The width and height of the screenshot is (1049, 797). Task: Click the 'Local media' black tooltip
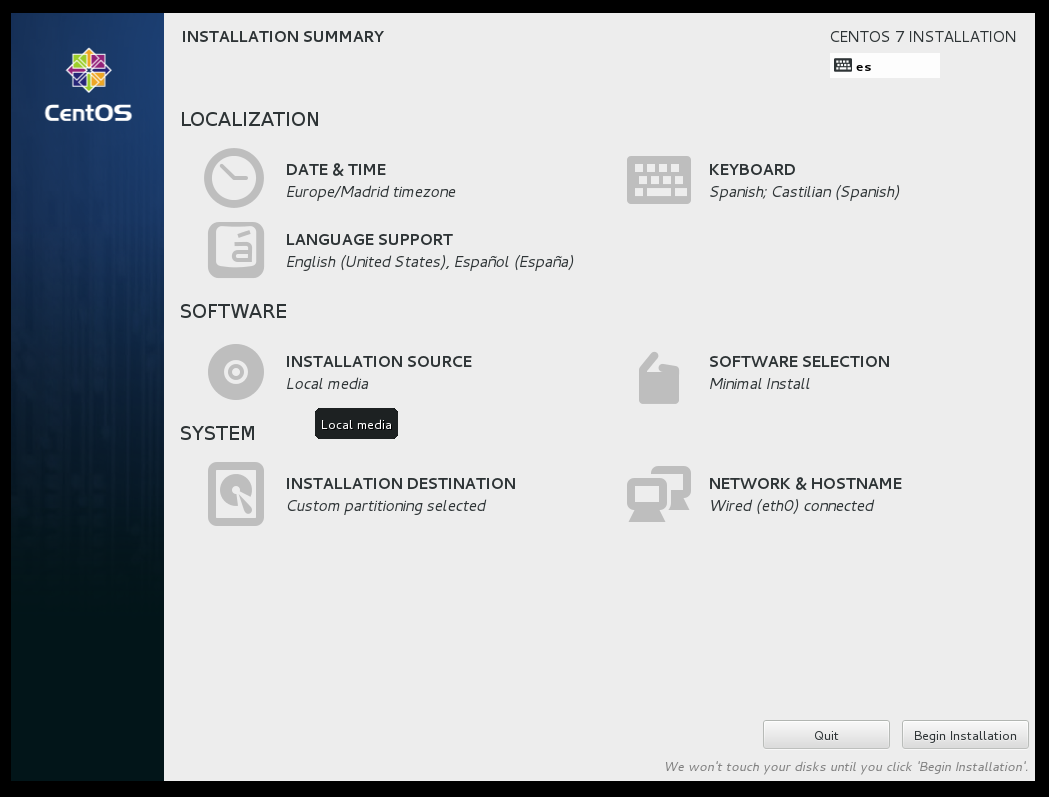tap(357, 424)
